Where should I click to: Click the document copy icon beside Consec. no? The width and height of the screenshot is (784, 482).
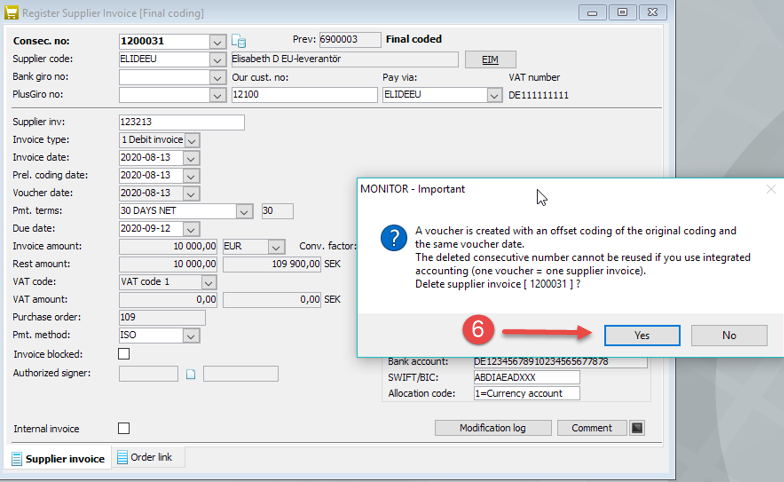(238, 41)
